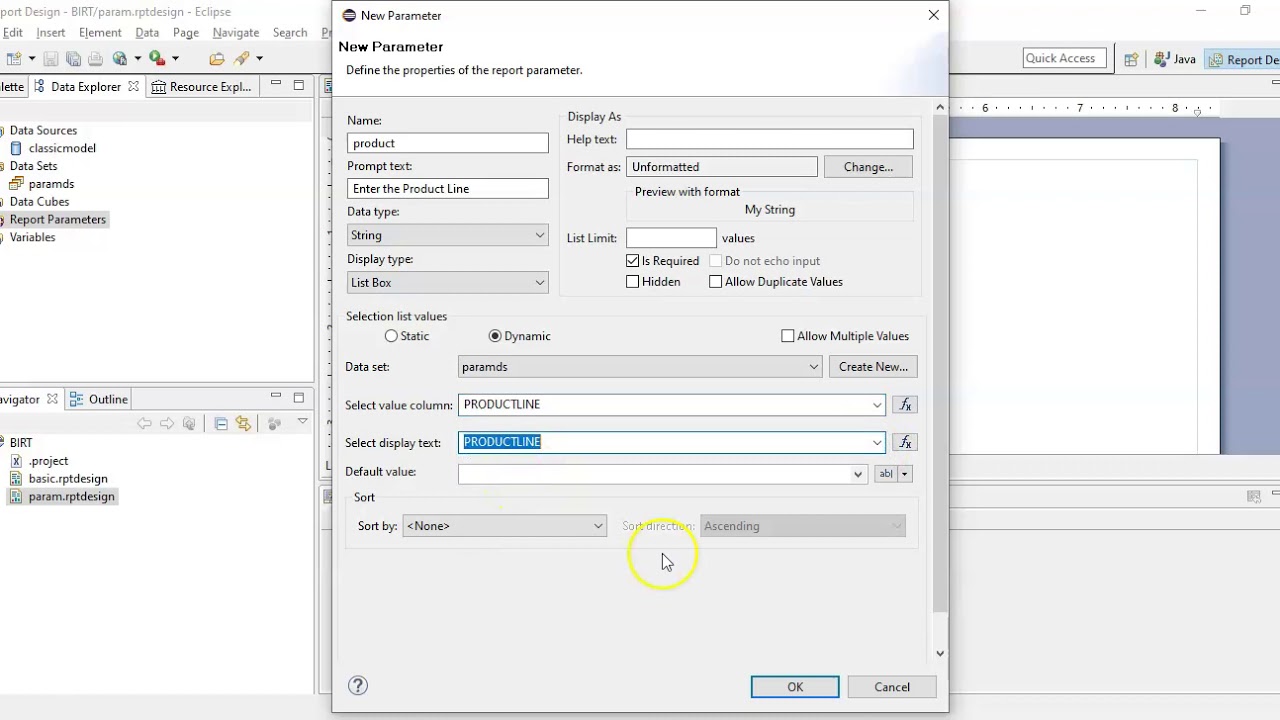Viewport: 1280px width, 720px height.
Task: Enable Allow Duplicate Values checkbox
Action: 716,282
